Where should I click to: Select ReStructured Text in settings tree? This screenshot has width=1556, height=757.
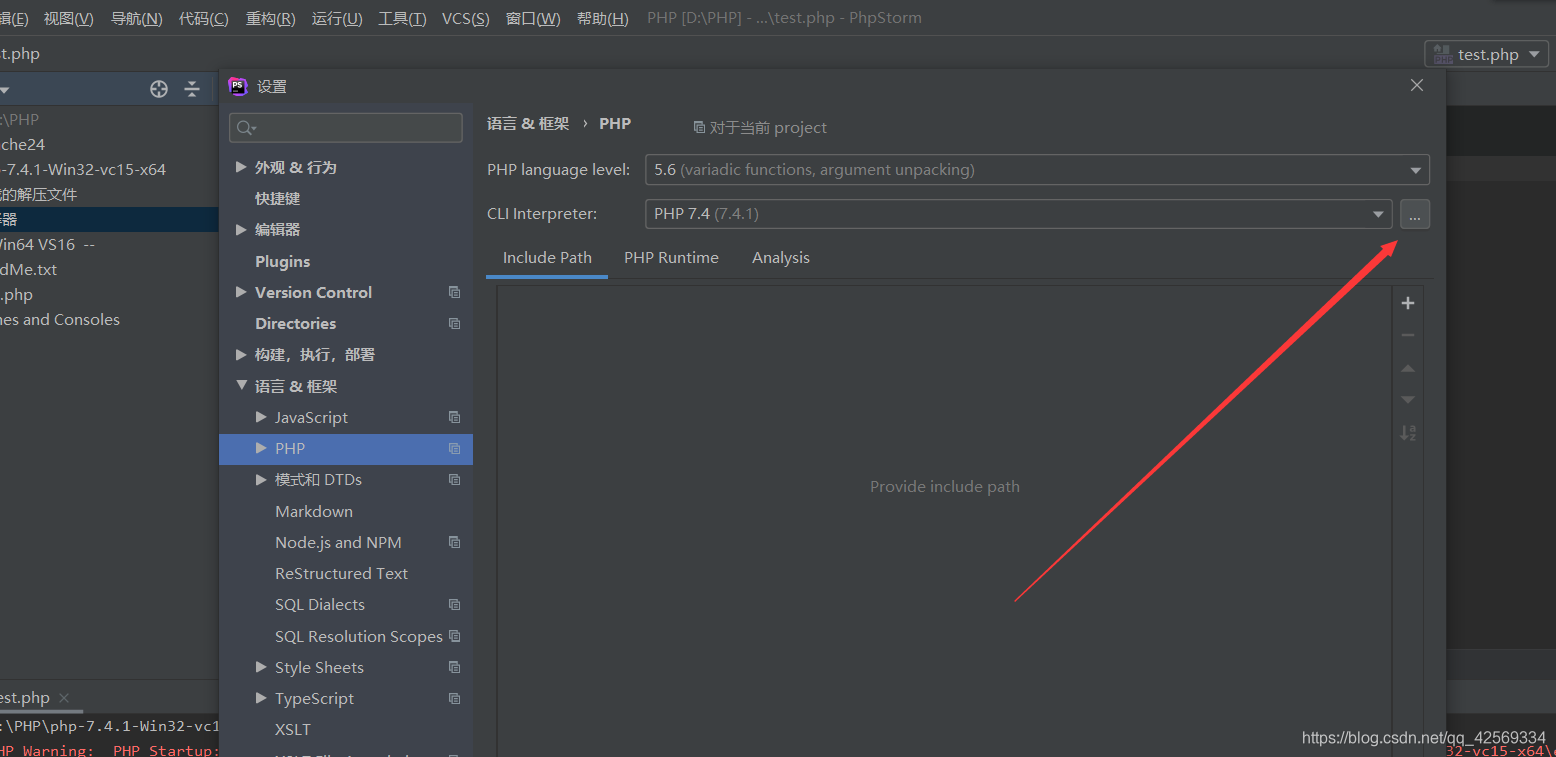(341, 573)
